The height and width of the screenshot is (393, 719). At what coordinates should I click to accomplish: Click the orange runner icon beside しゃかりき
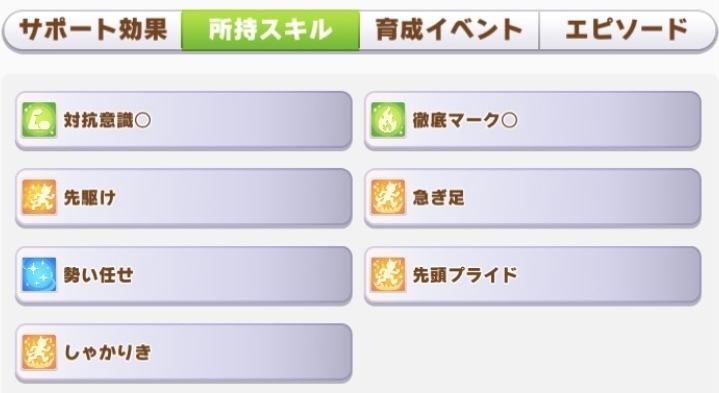tap(39, 352)
